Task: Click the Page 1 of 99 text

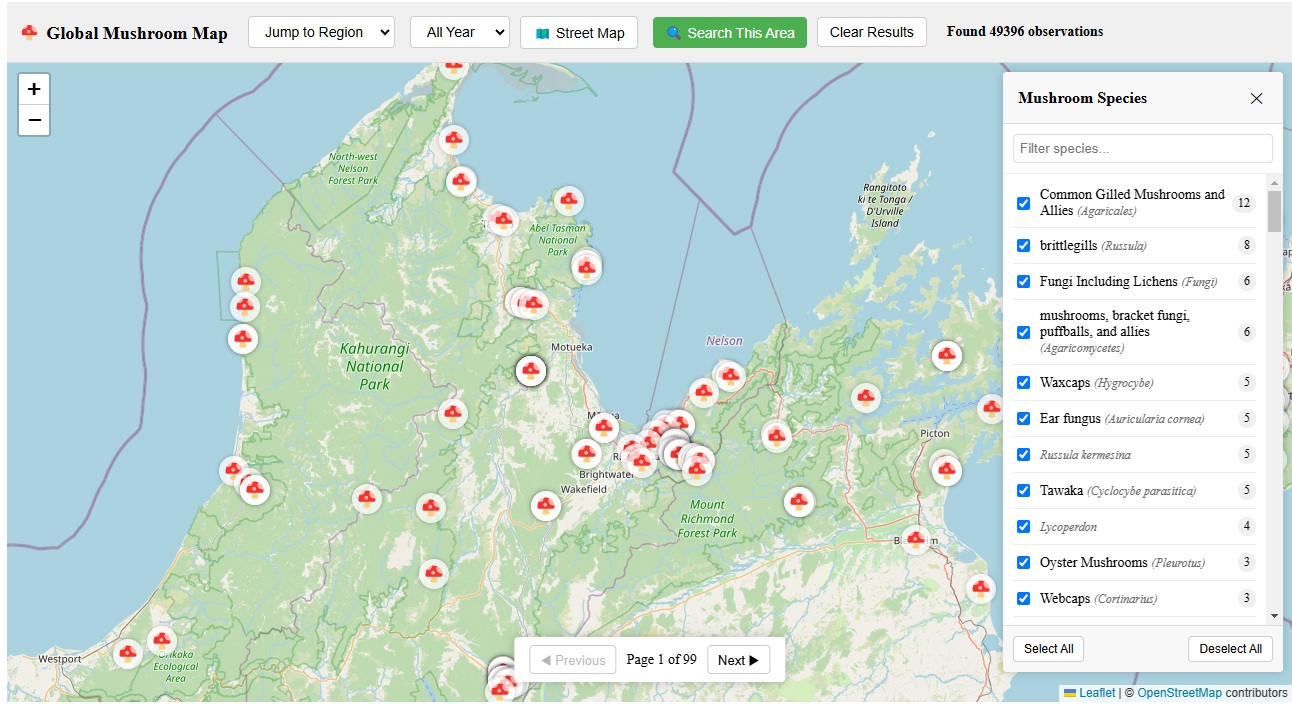Action: [661, 660]
